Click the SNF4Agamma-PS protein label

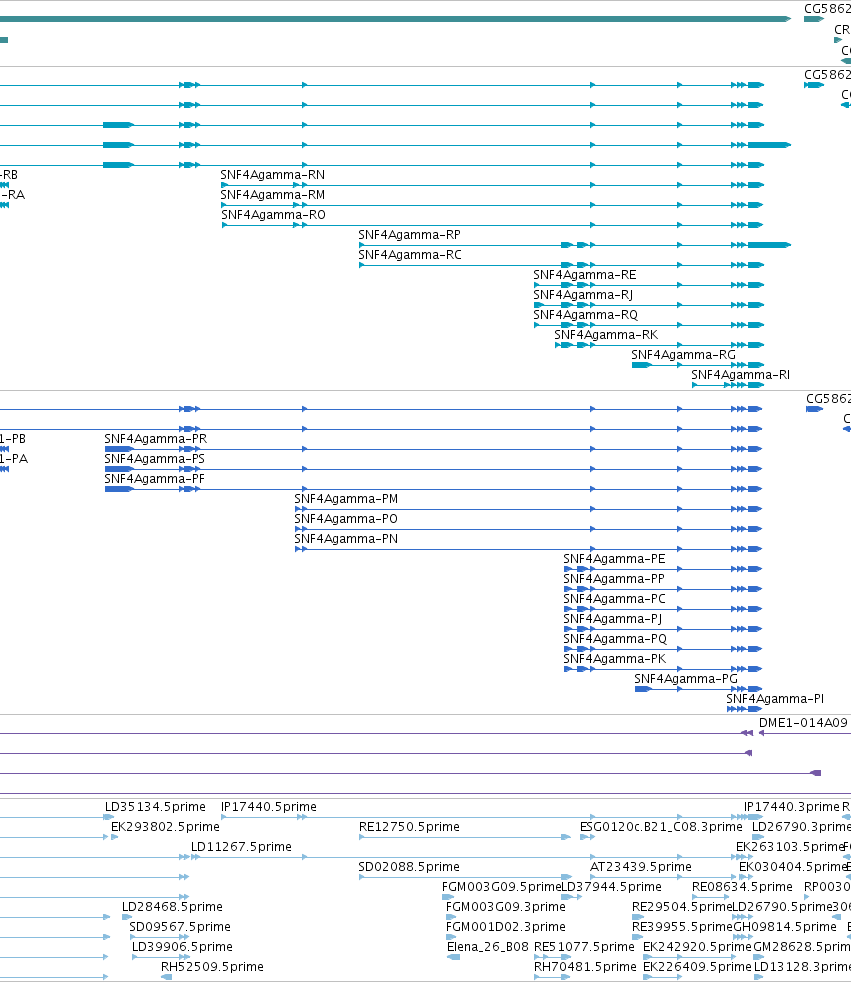tap(154, 459)
